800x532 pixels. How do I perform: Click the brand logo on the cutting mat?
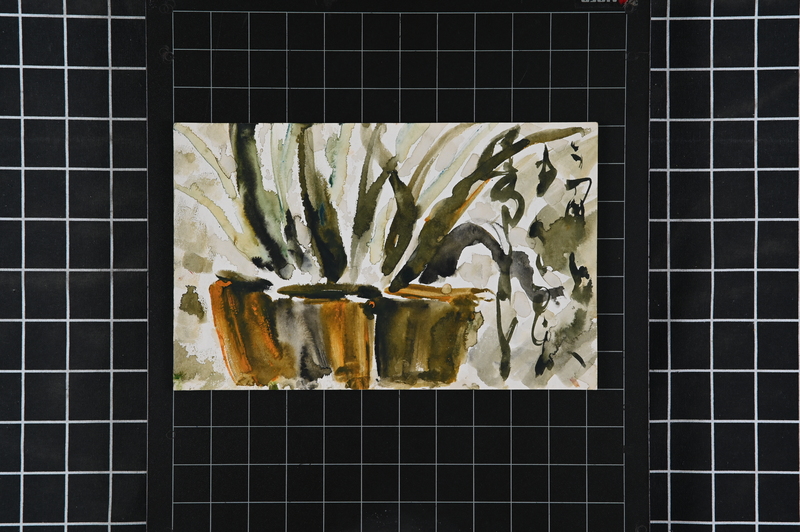[x=604, y=2]
